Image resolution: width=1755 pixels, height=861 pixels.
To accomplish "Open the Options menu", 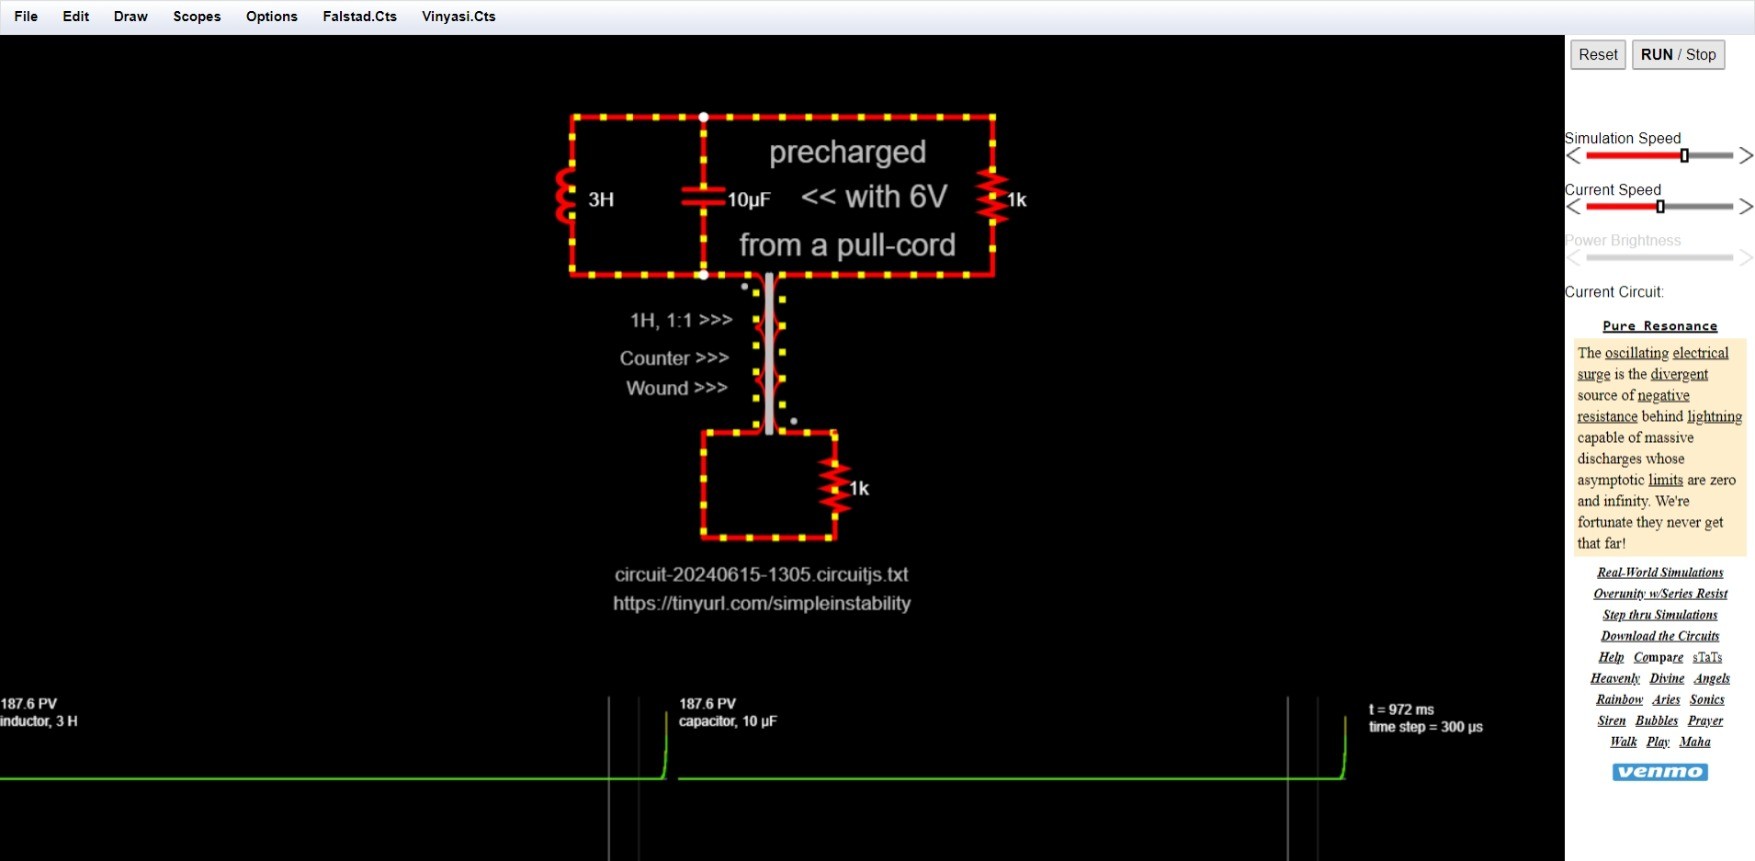I will click(272, 16).
